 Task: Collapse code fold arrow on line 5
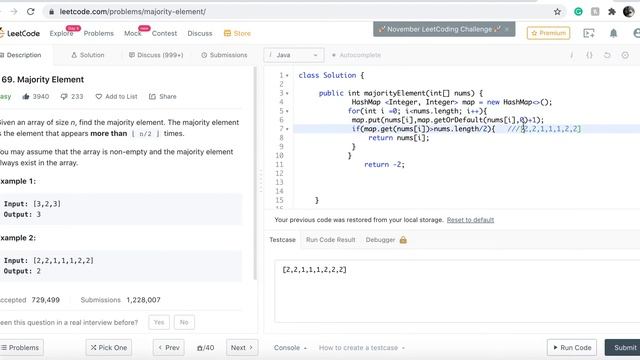point(287,111)
